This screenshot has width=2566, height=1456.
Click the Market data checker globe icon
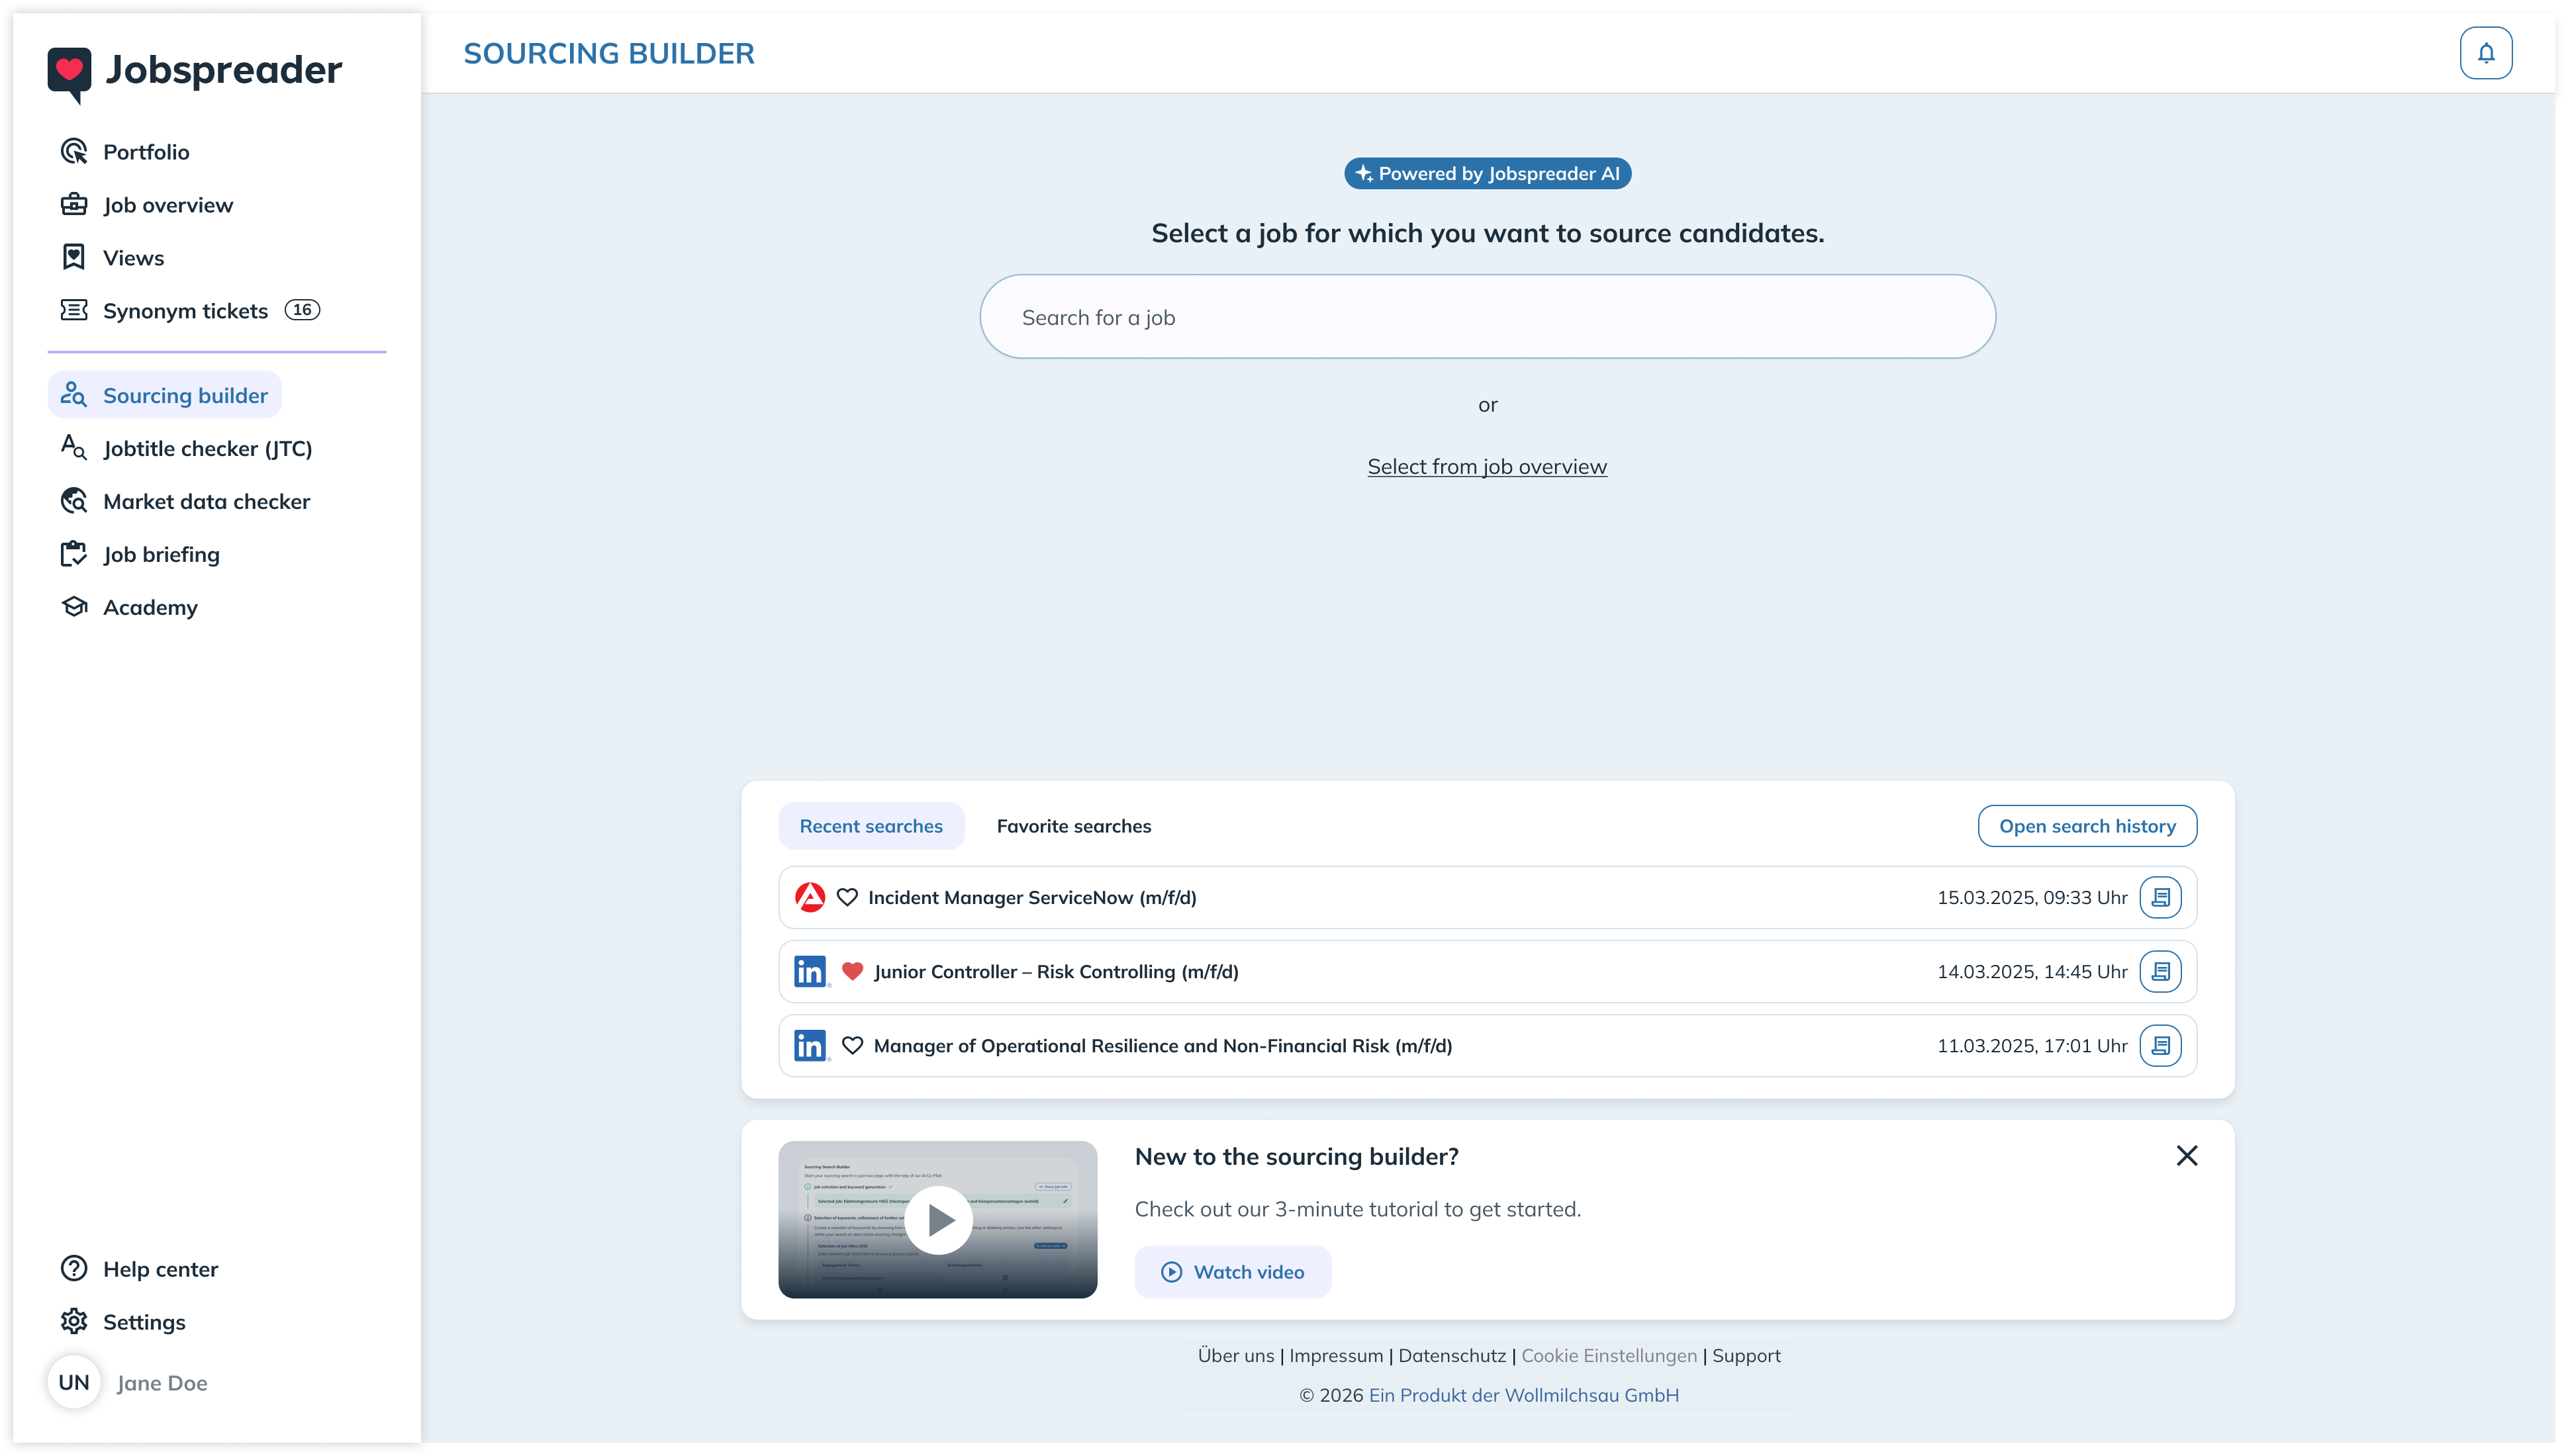click(x=74, y=501)
